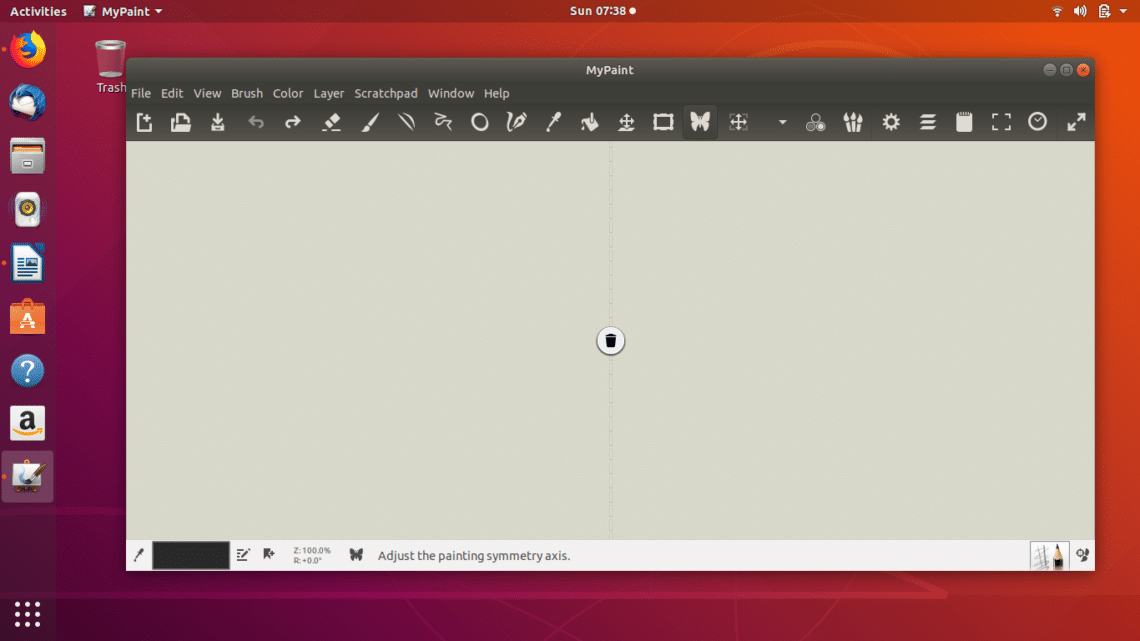Open the layers panel icon
The image size is (1140, 641).
[928, 122]
